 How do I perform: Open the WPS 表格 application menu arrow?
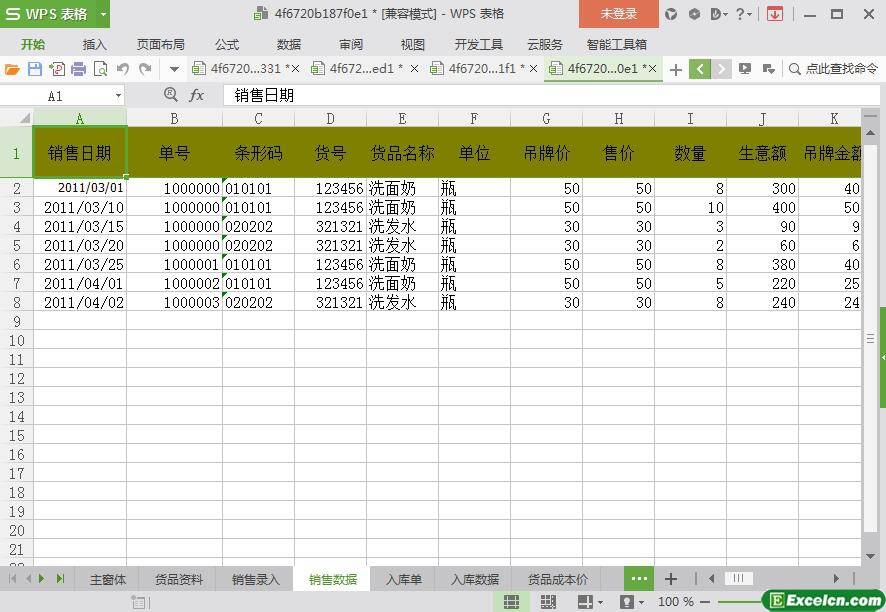click(x=103, y=14)
